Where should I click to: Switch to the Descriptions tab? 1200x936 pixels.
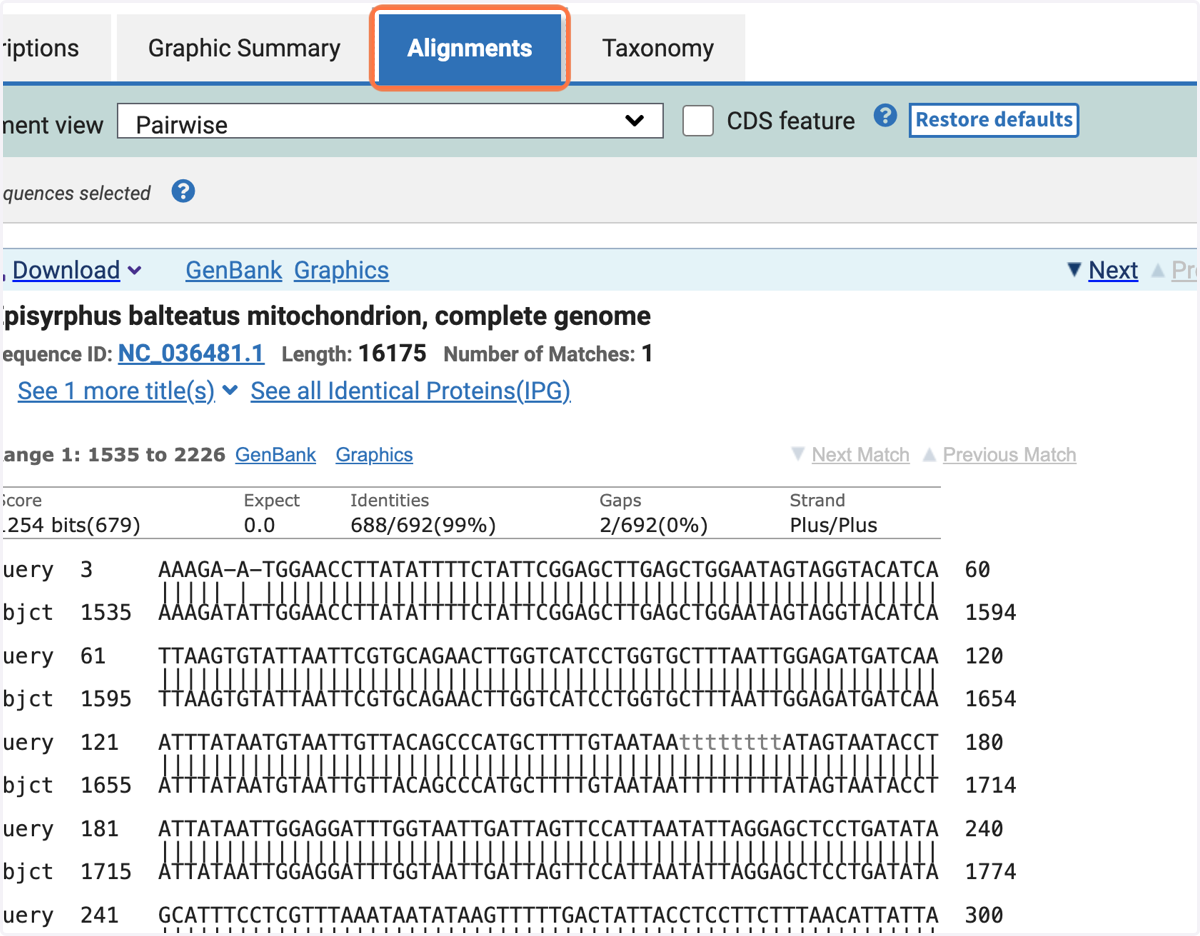(x=54, y=48)
